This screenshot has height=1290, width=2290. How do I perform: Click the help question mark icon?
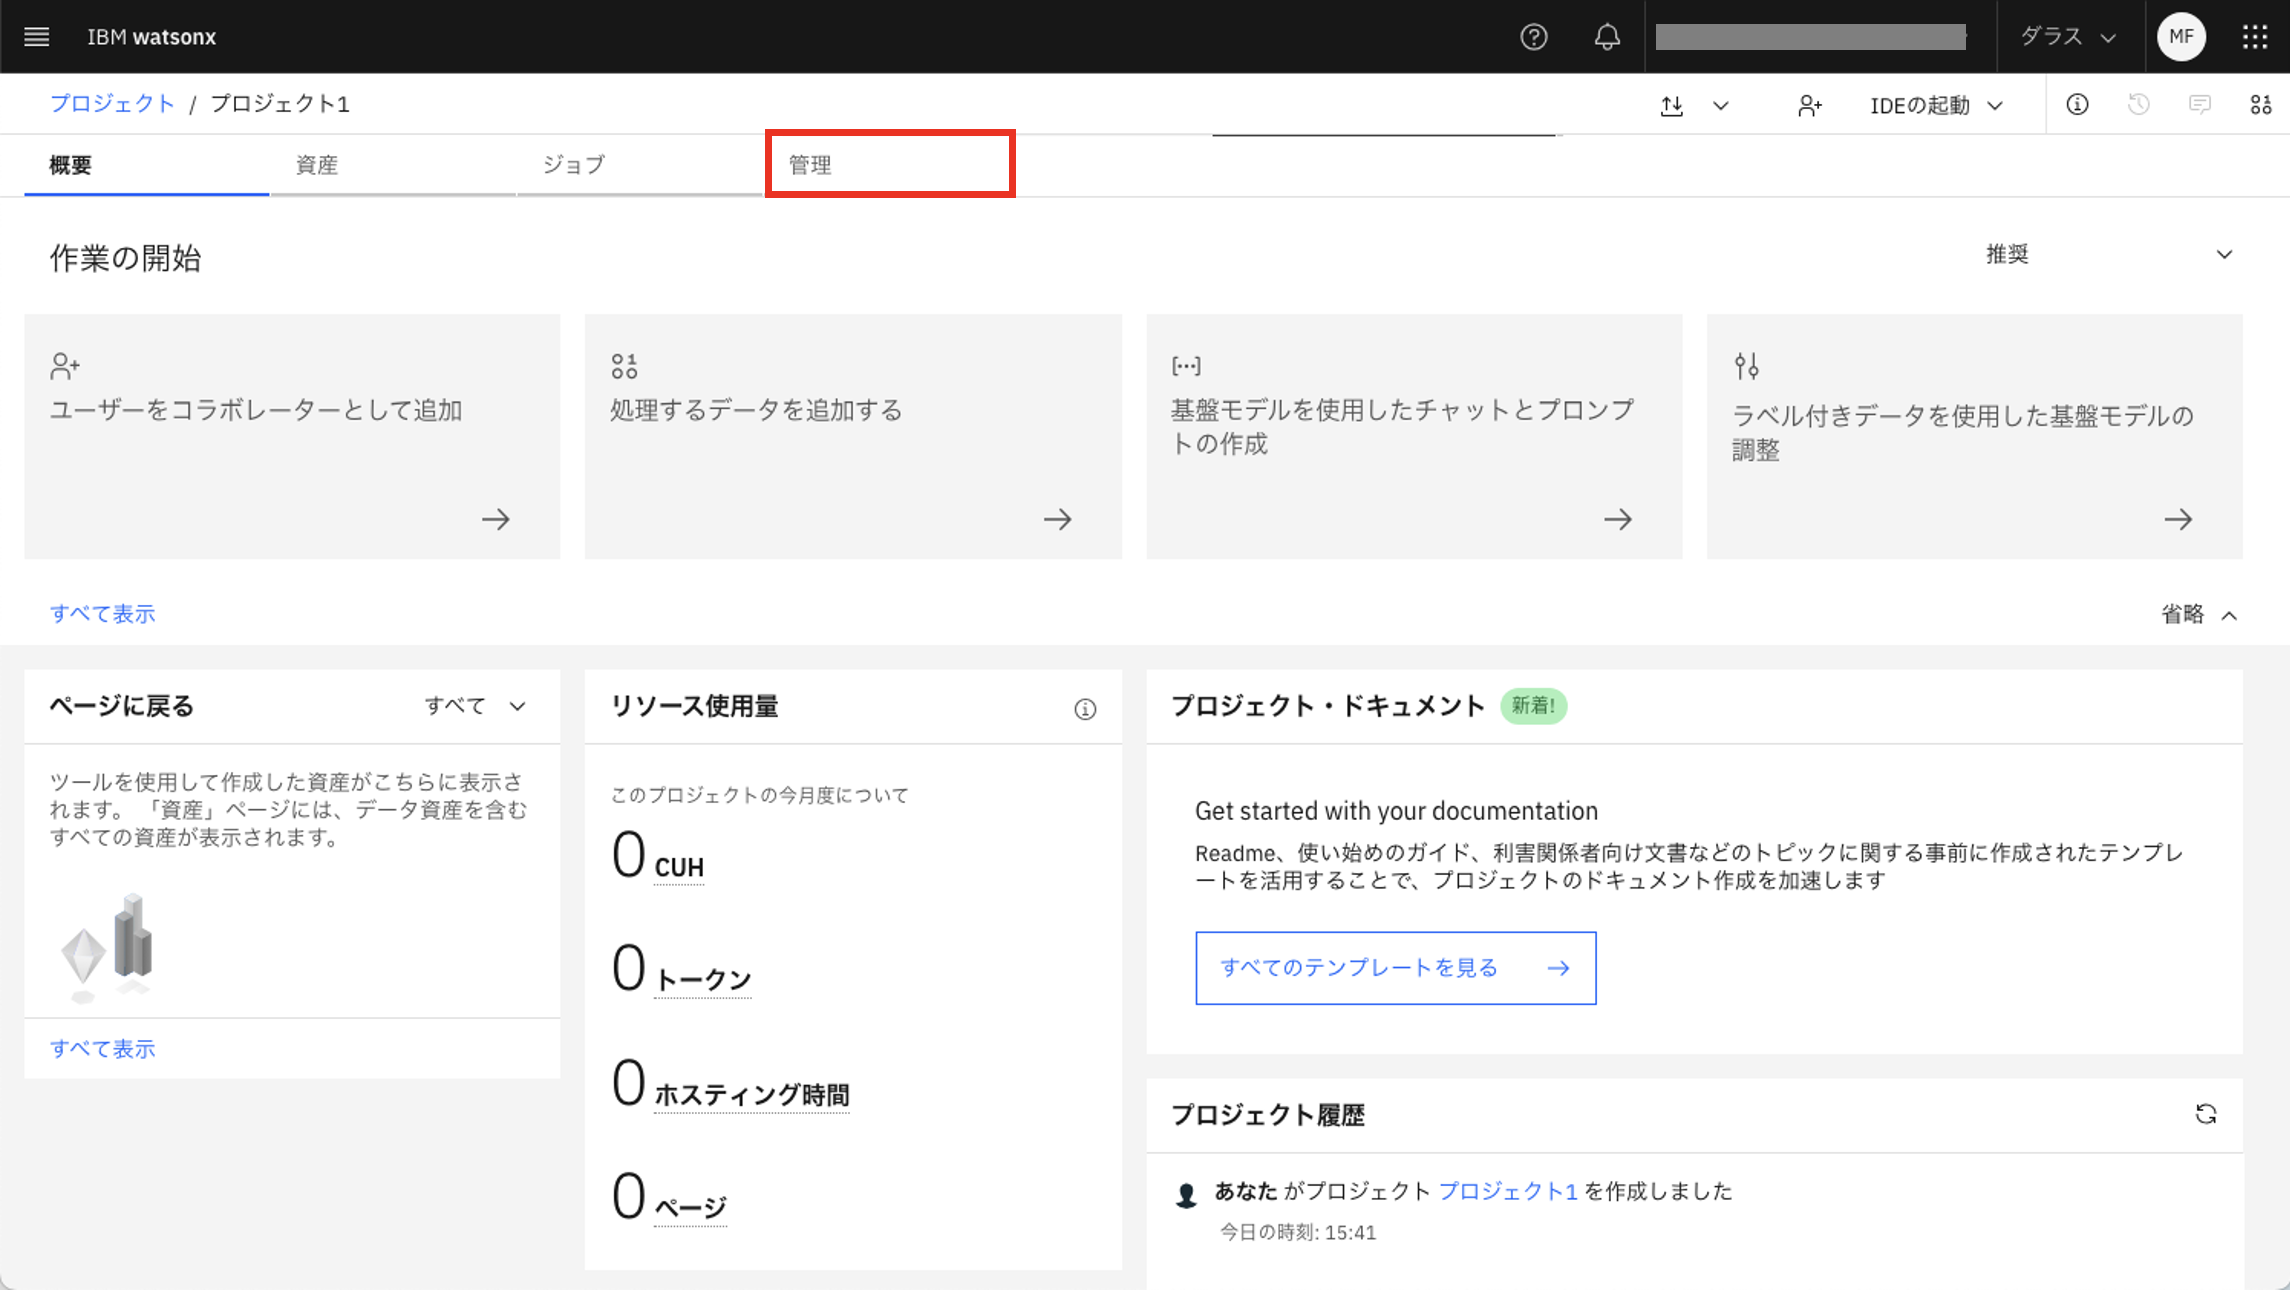(x=1533, y=37)
